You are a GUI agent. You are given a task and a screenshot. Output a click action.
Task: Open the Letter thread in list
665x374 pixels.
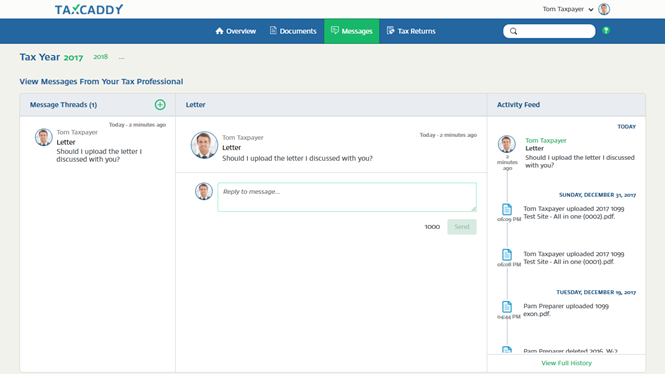point(98,142)
